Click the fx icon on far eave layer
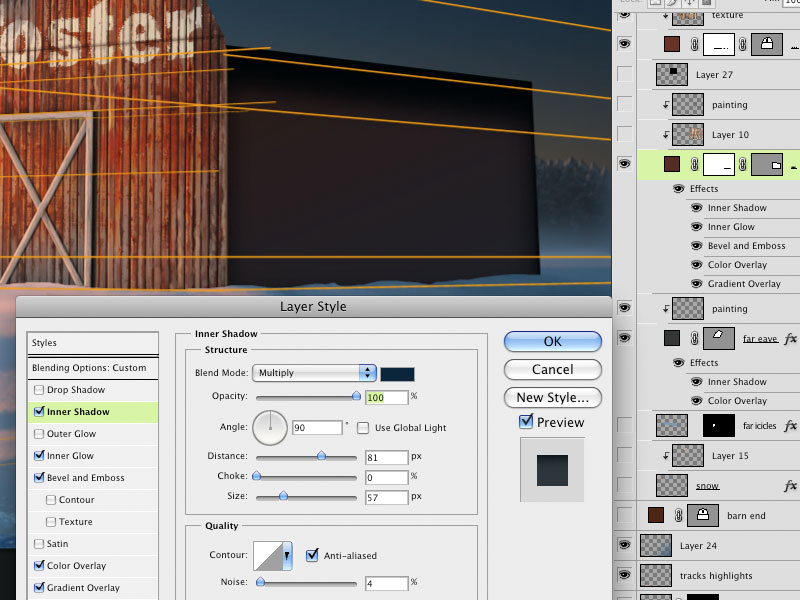 [x=790, y=338]
